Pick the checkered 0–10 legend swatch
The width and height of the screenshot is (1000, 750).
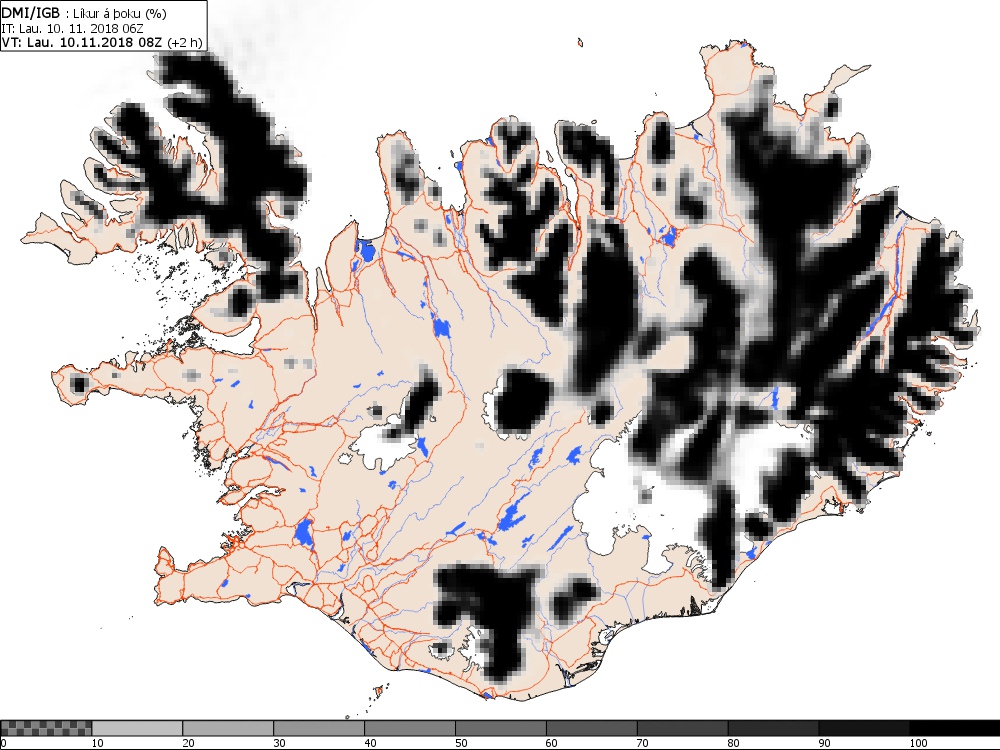pyautogui.click(x=46, y=728)
